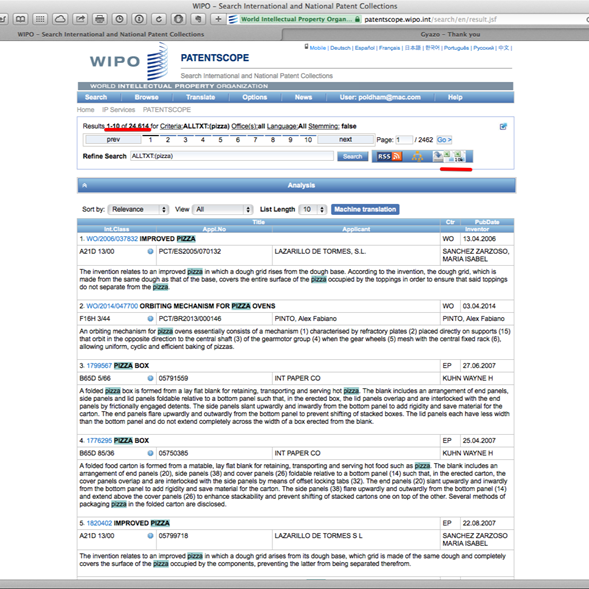Screen dimensions: 589x589
Task: Click blue circle icon in B65D 85/36 row
Action: (x=150, y=453)
